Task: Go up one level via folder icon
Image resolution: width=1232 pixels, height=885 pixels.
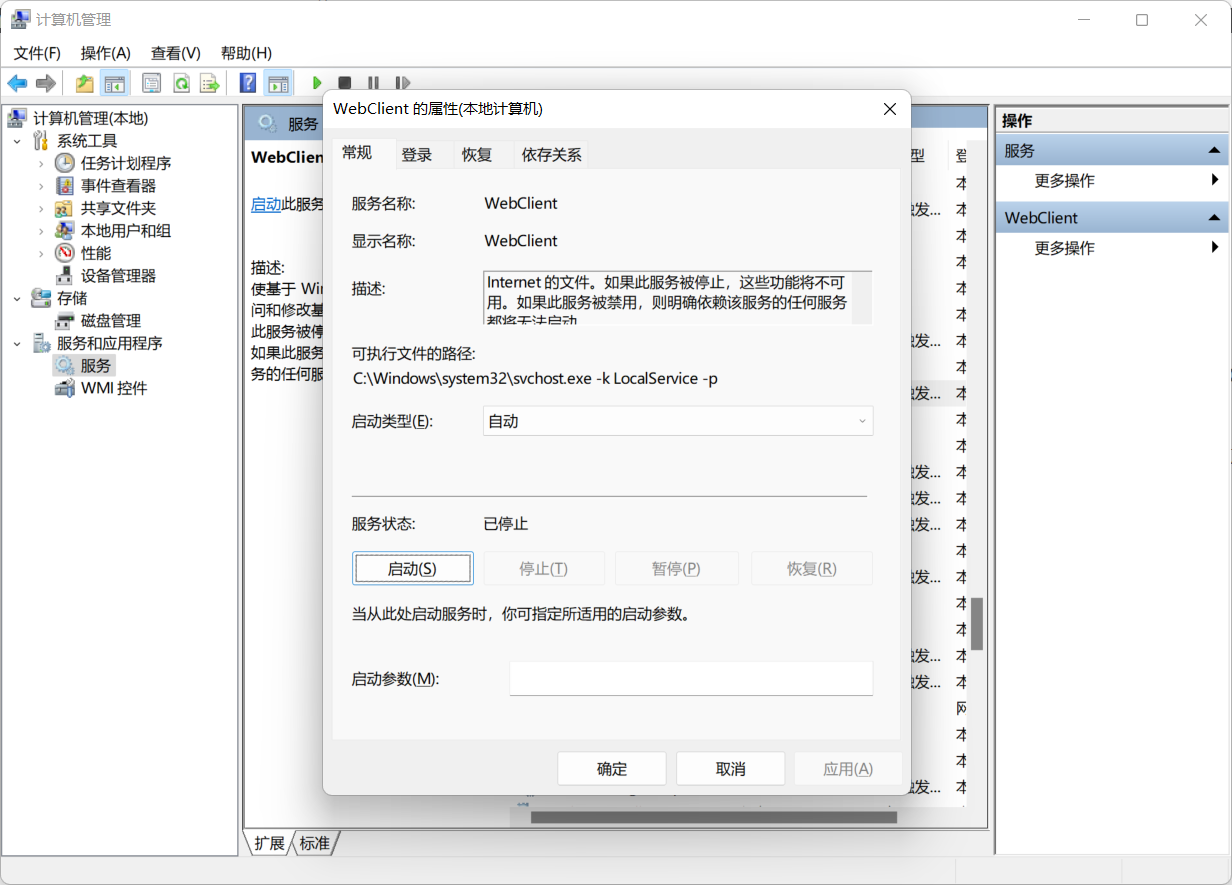Action: 85,83
